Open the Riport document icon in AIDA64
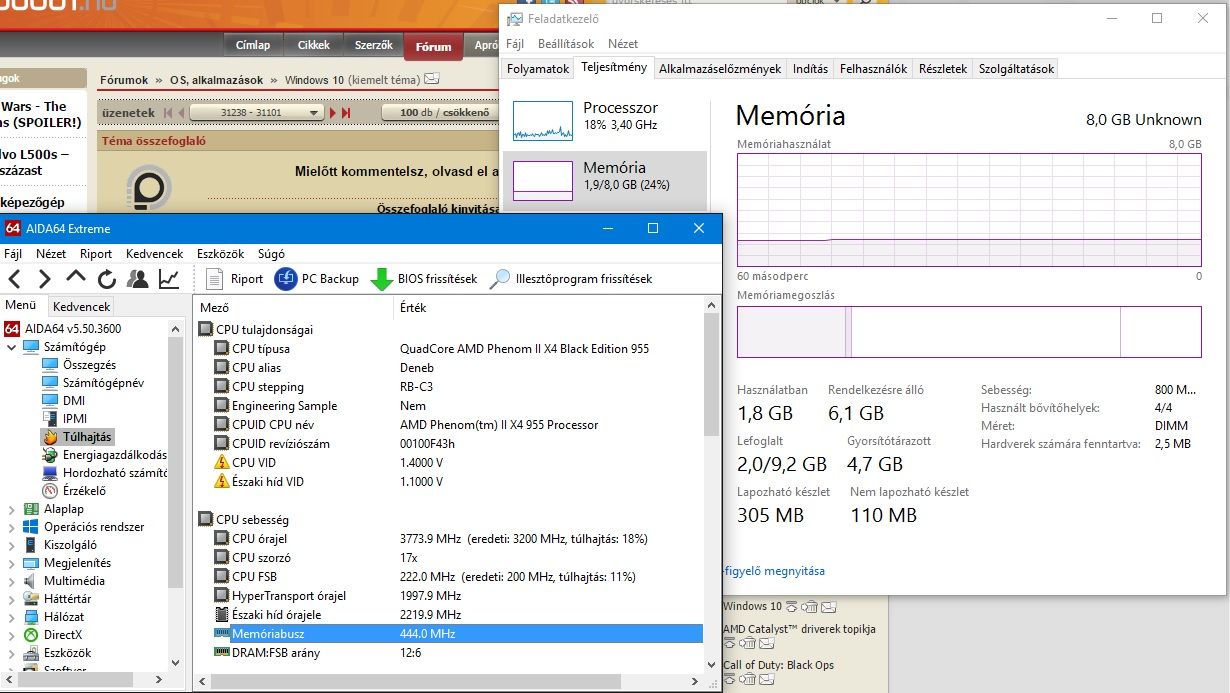The width and height of the screenshot is (1230, 693). coord(213,279)
